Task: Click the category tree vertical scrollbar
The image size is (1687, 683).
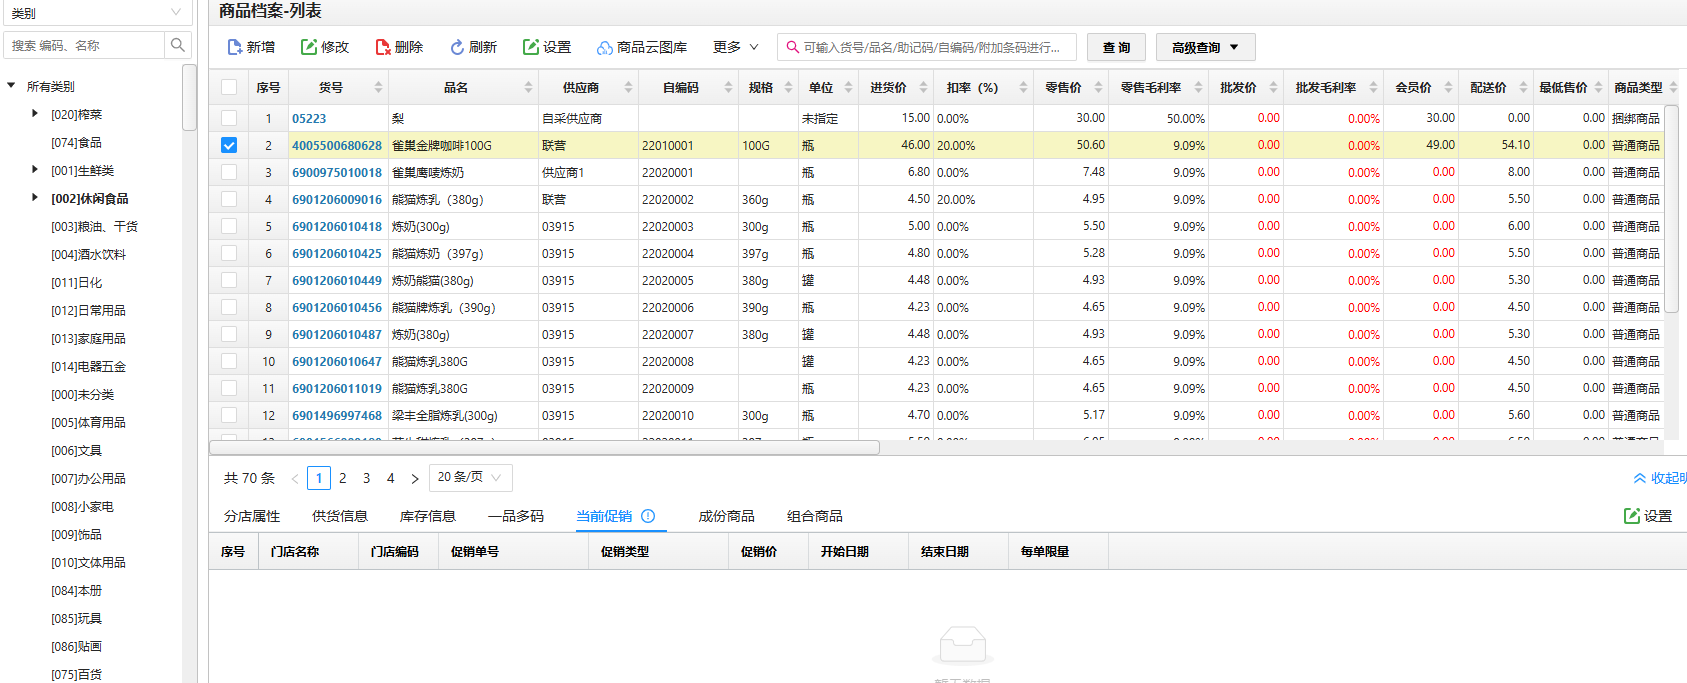Action: click(189, 98)
